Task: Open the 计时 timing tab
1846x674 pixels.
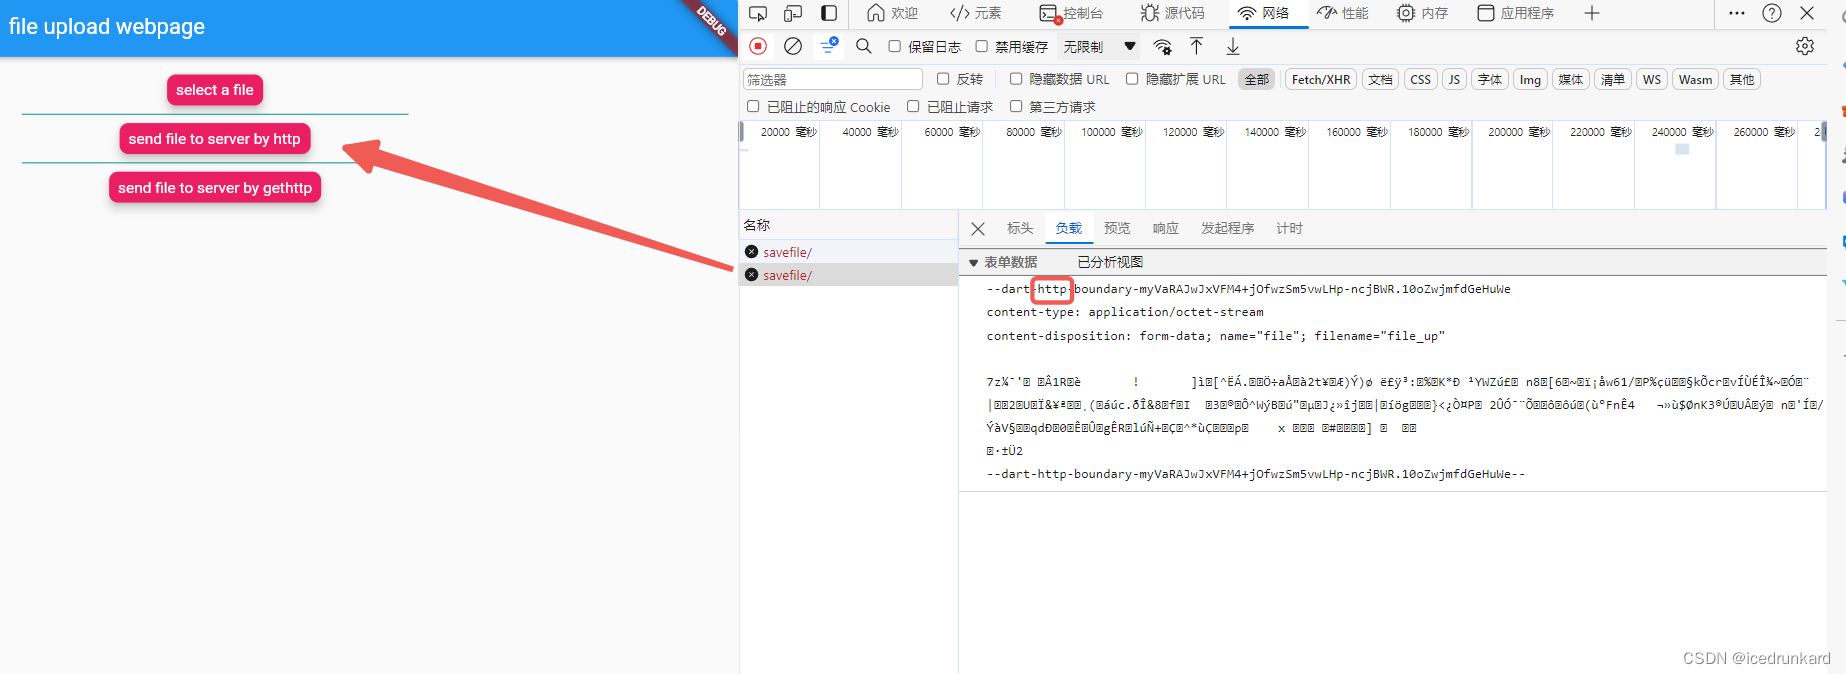Action: 1289,229
